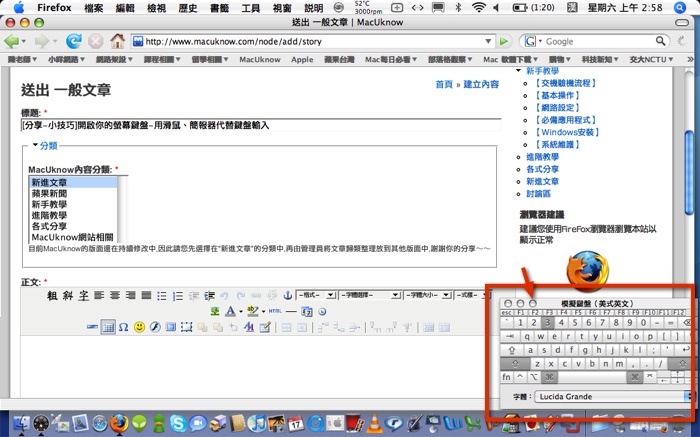Open the 書籤 menu

[x=219, y=8]
